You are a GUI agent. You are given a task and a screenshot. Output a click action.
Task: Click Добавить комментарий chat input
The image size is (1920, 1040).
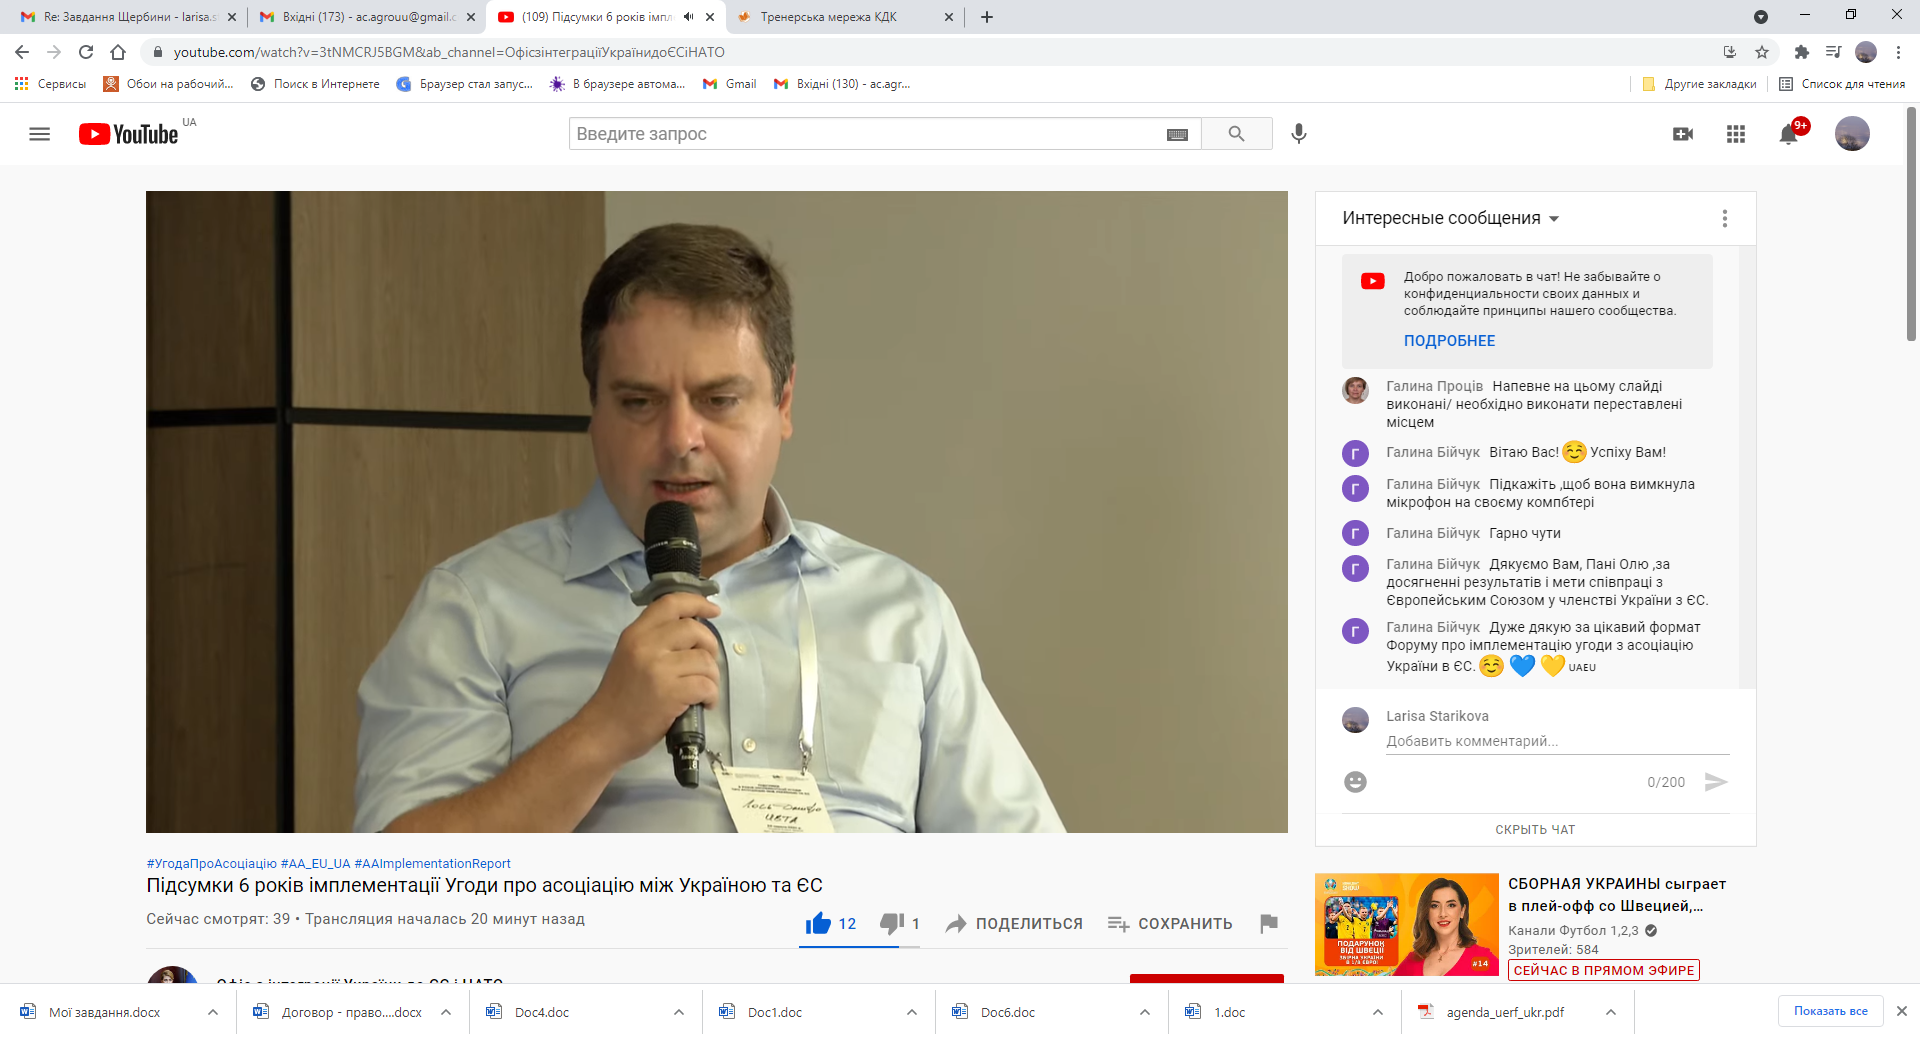click(x=1557, y=741)
